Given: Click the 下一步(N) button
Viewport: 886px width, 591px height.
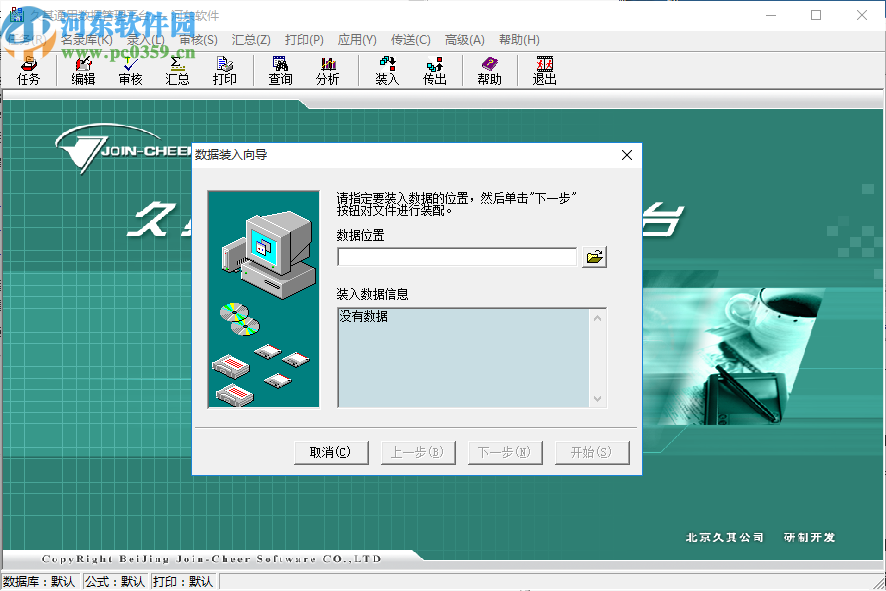Looking at the screenshot, I should click(505, 453).
